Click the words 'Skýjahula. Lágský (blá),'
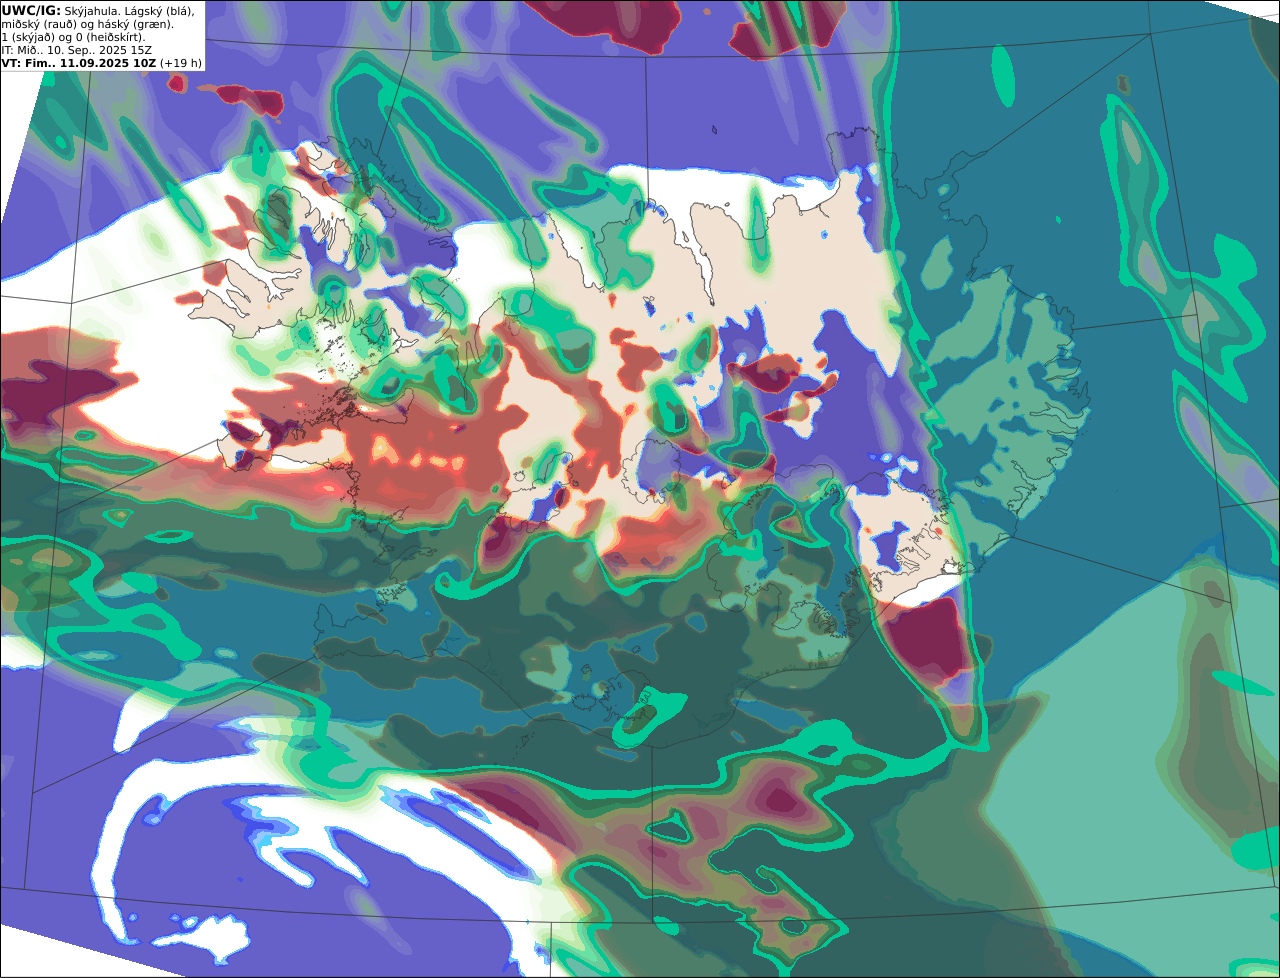Image resolution: width=1280 pixels, height=978 pixels. click(x=130, y=10)
